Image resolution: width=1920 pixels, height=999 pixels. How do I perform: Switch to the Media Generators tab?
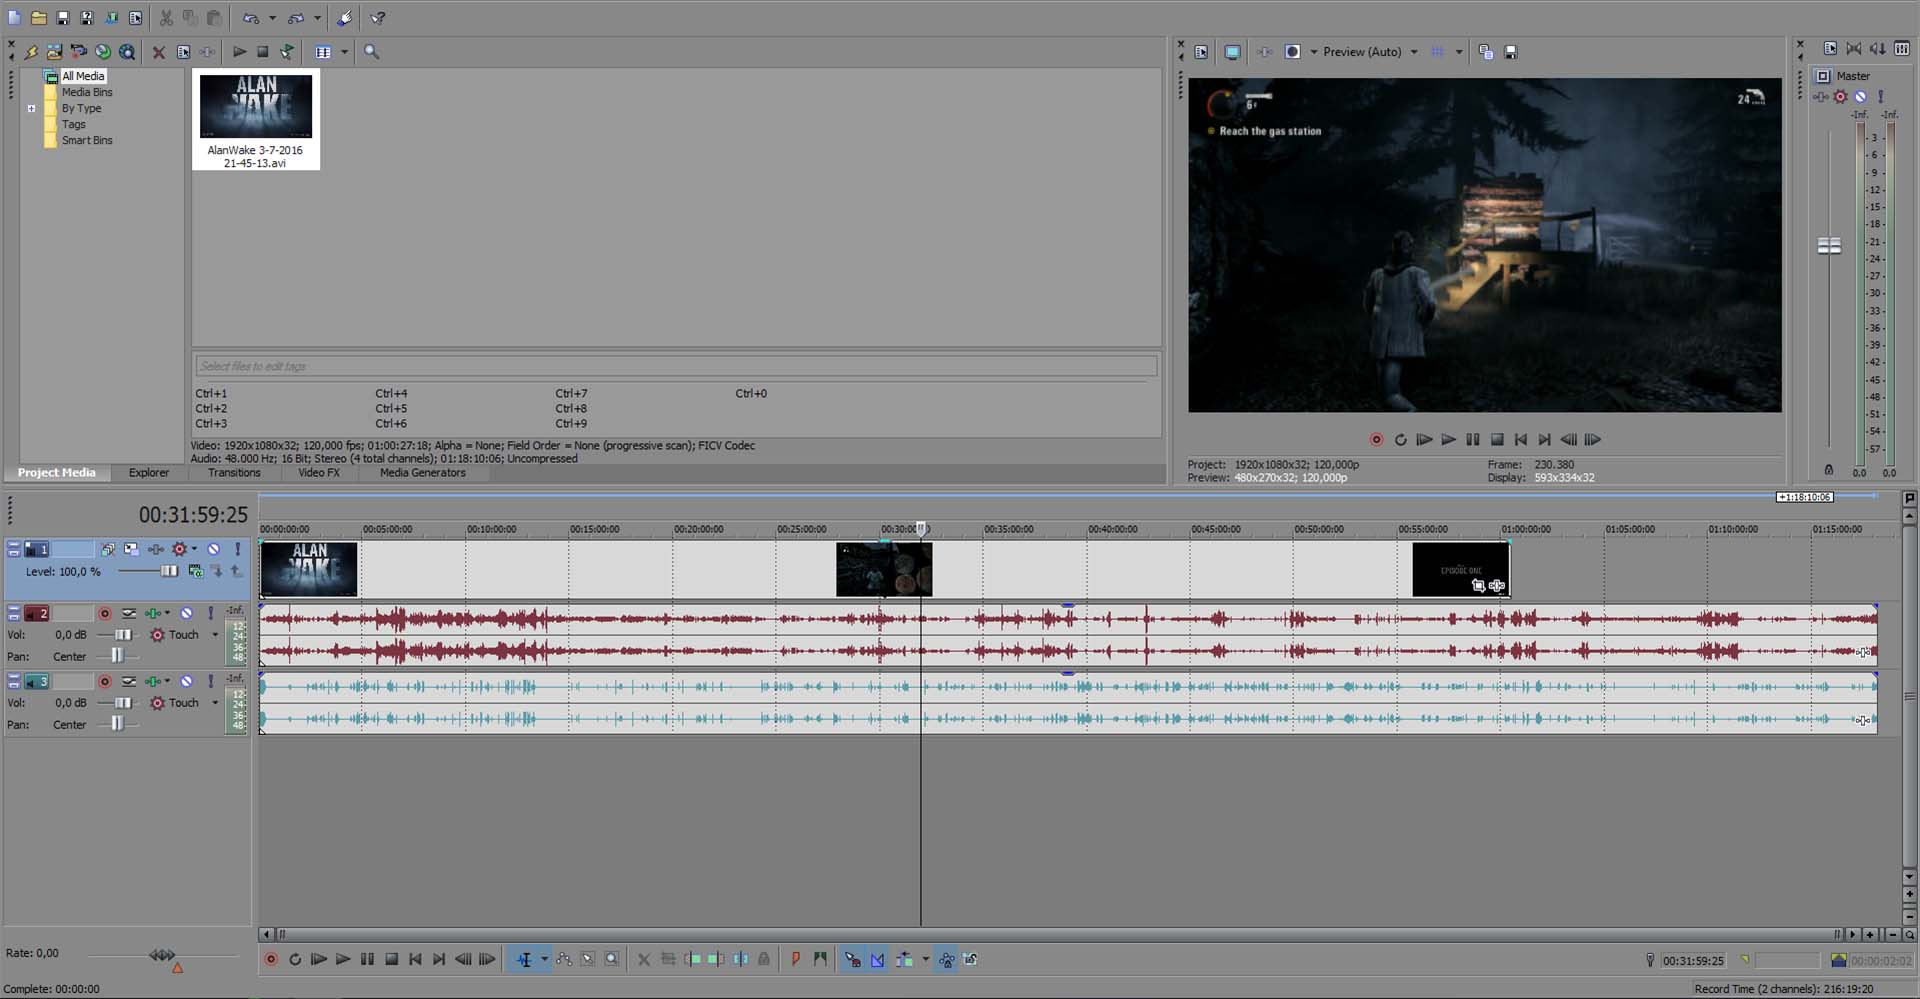coord(422,473)
